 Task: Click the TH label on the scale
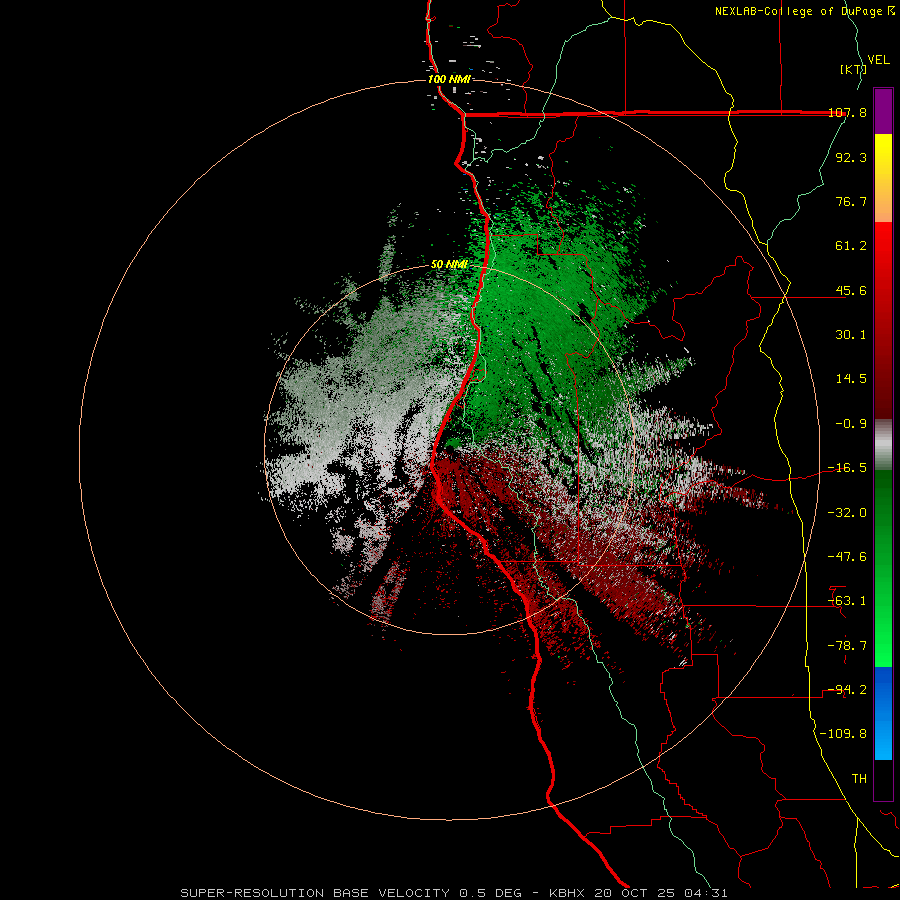coord(859,779)
